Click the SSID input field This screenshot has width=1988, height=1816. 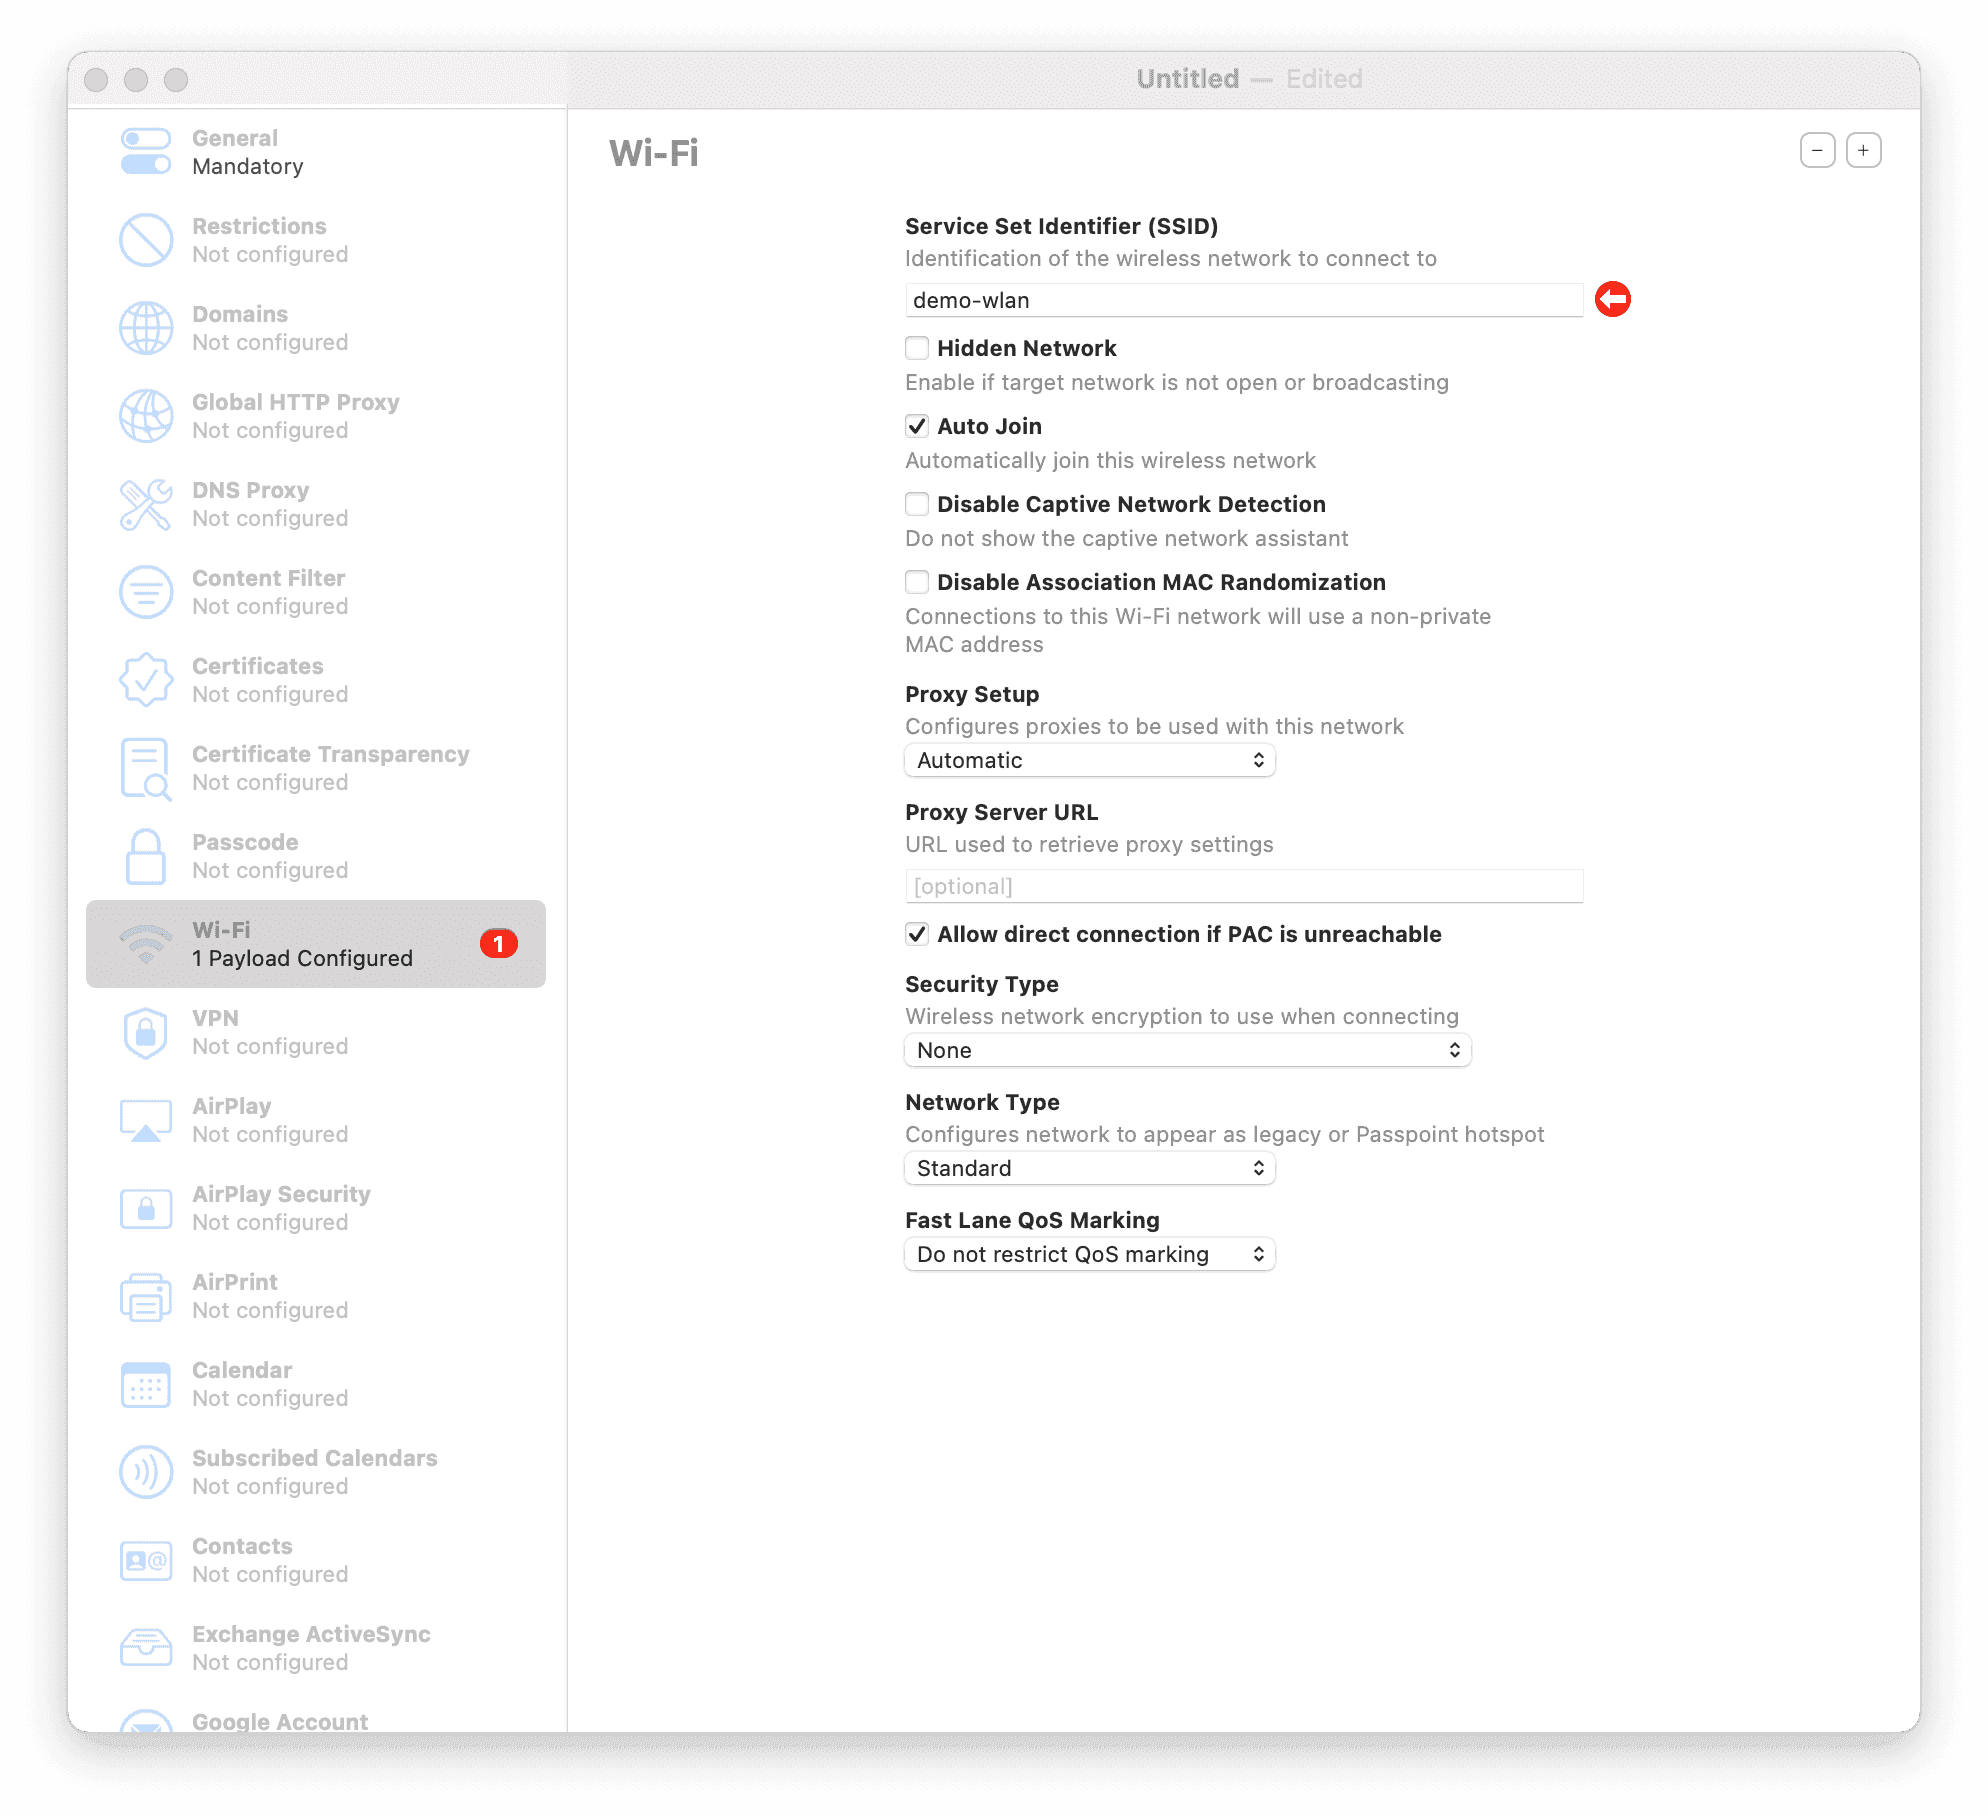[x=1243, y=299]
